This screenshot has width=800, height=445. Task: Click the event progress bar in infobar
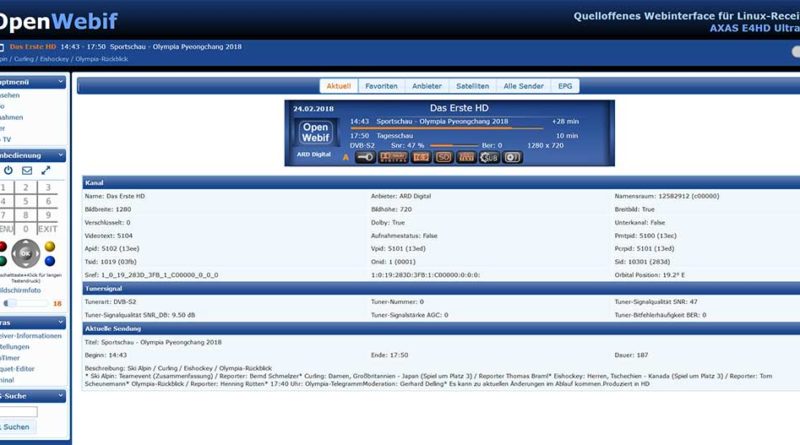point(446,129)
